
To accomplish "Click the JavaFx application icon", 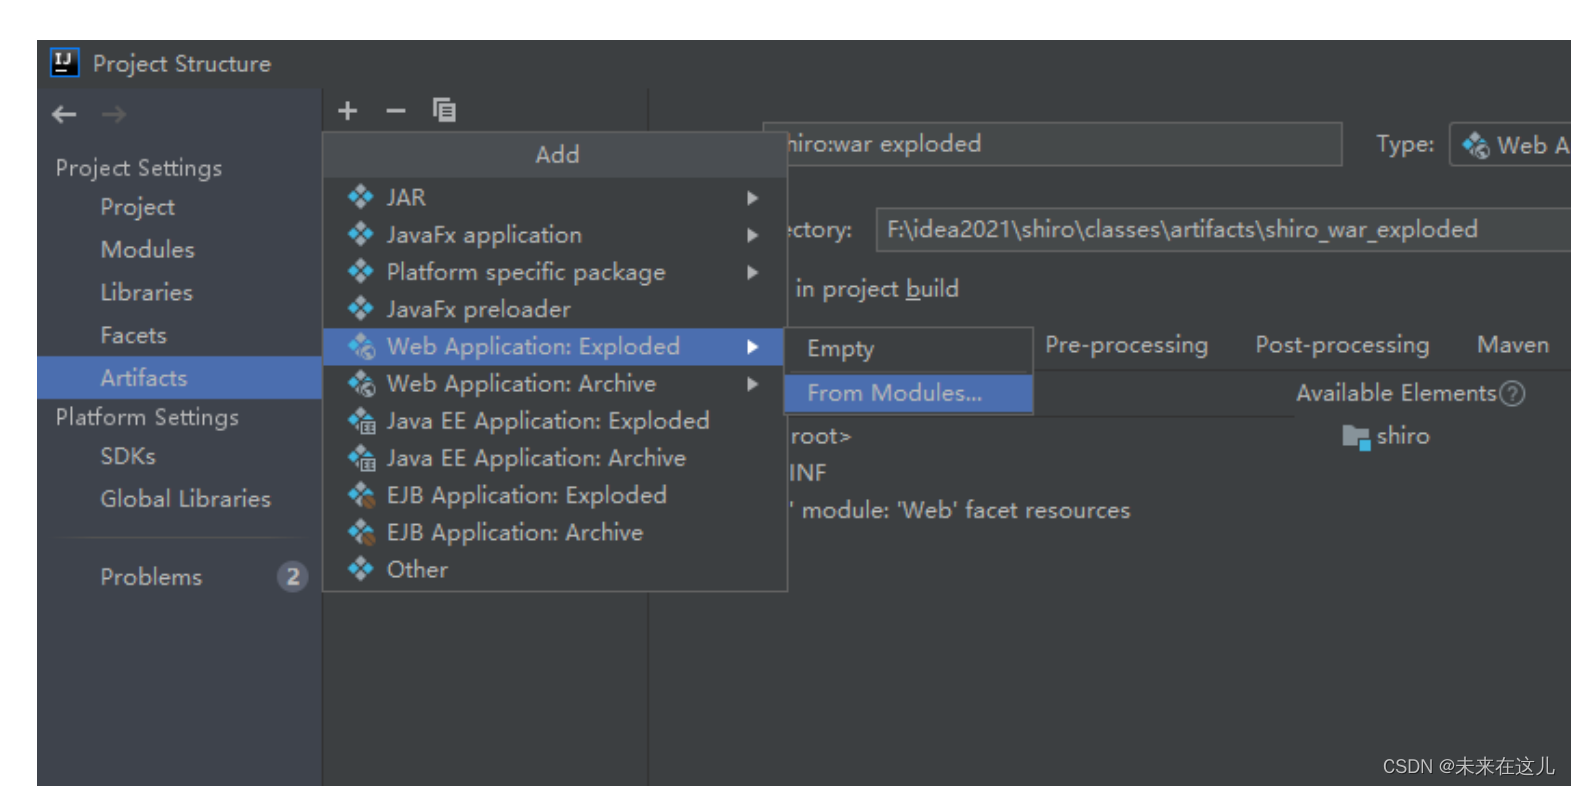I will tap(360, 234).
